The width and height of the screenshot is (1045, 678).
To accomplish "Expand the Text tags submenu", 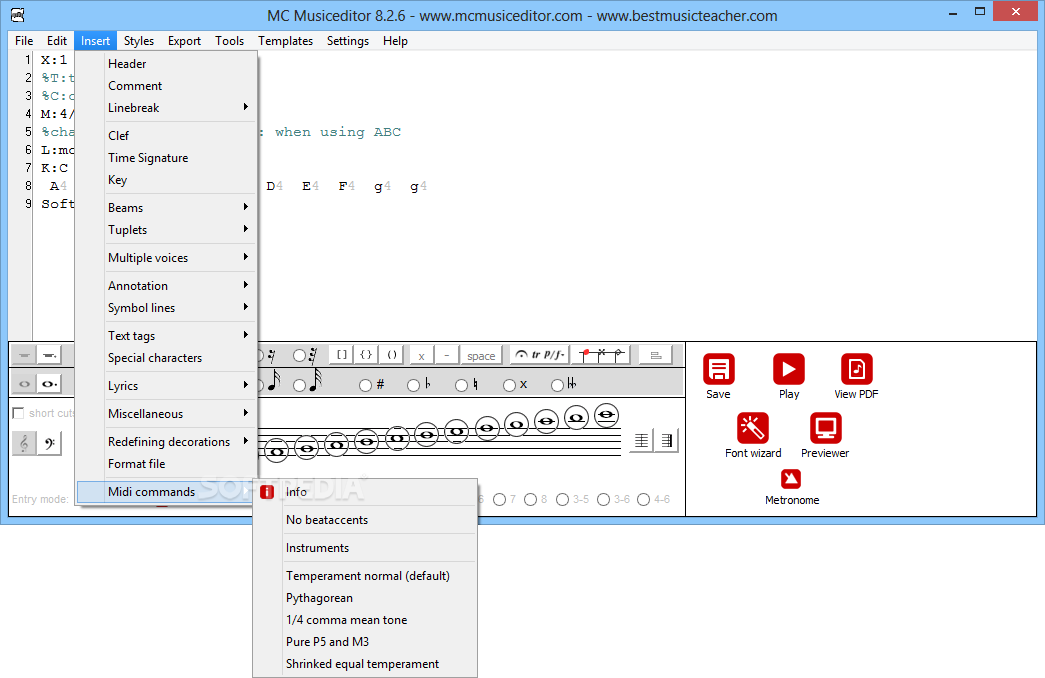I will [x=166, y=335].
